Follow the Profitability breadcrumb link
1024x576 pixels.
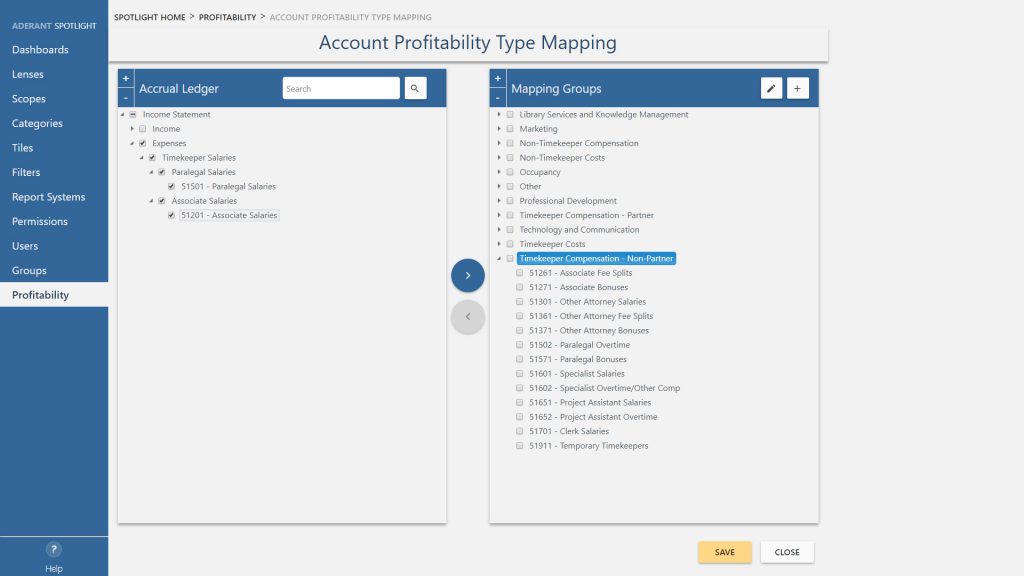pyautogui.click(x=227, y=17)
